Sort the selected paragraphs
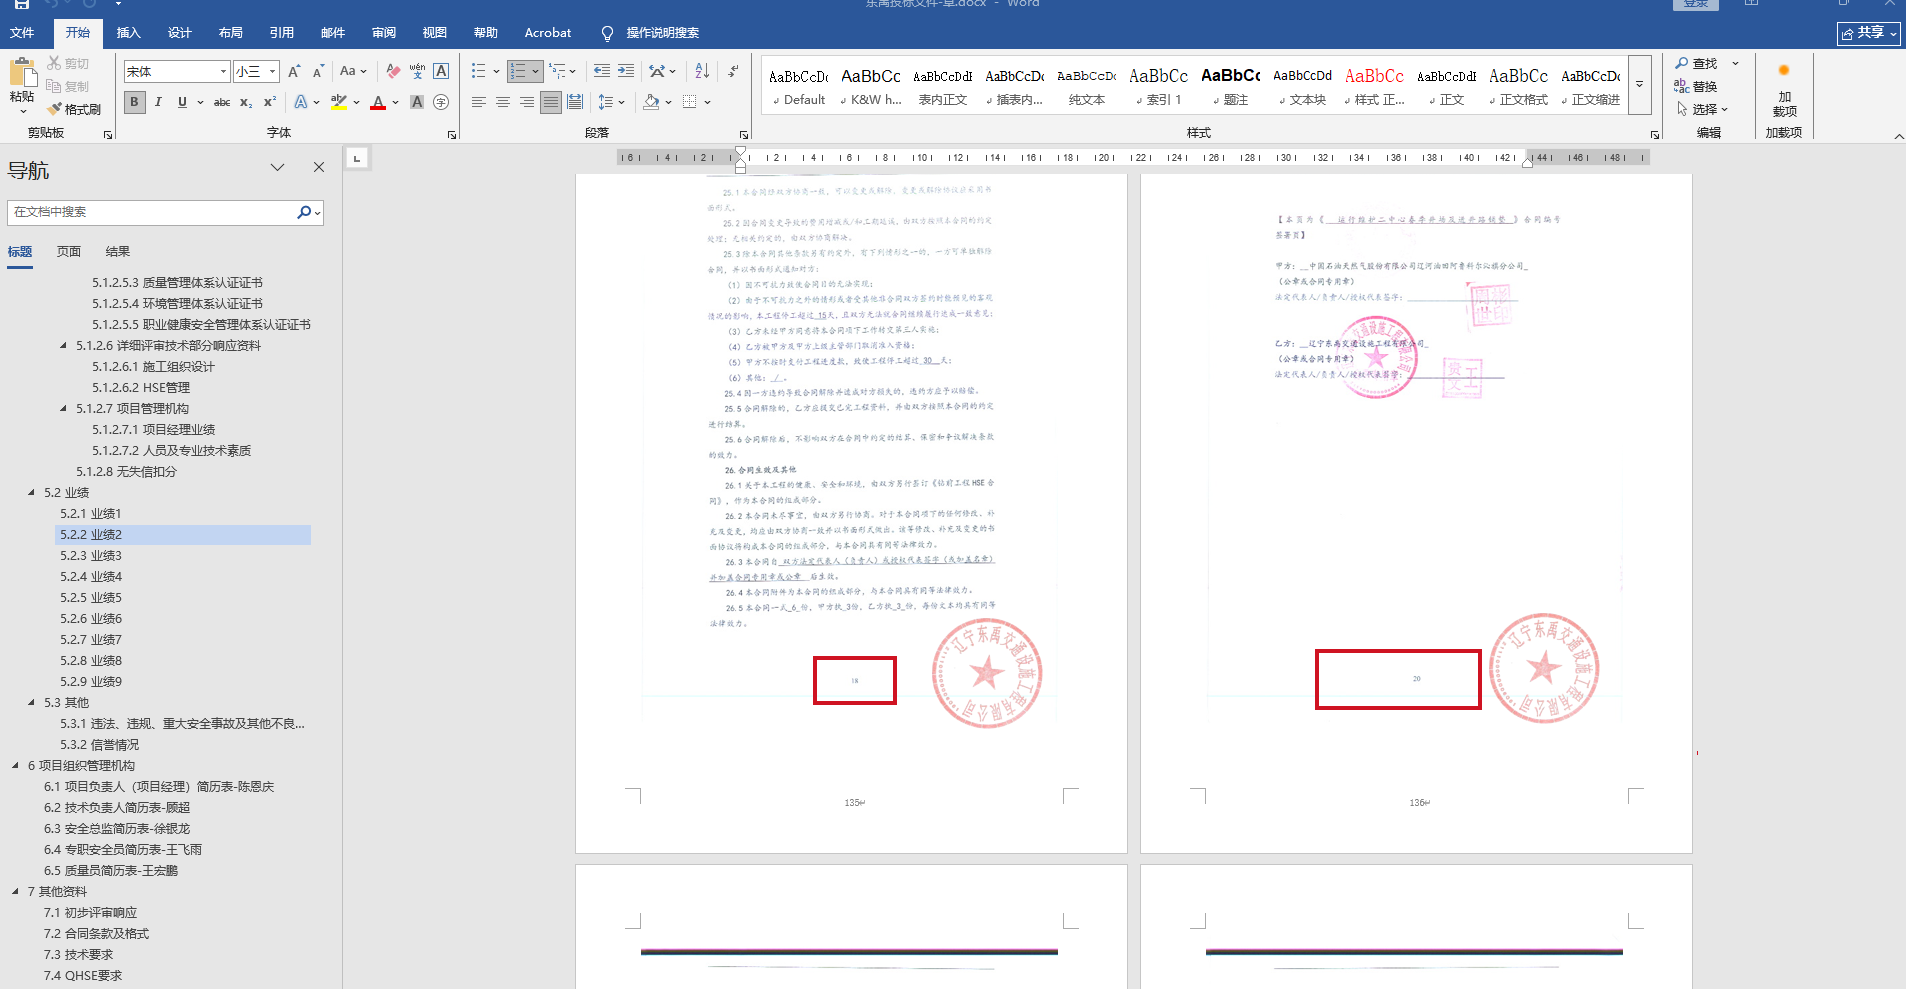1906x989 pixels. [702, 71]
